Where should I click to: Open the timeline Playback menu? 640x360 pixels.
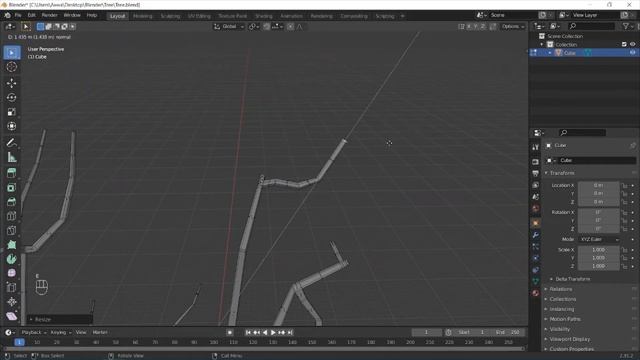(33, 332)
